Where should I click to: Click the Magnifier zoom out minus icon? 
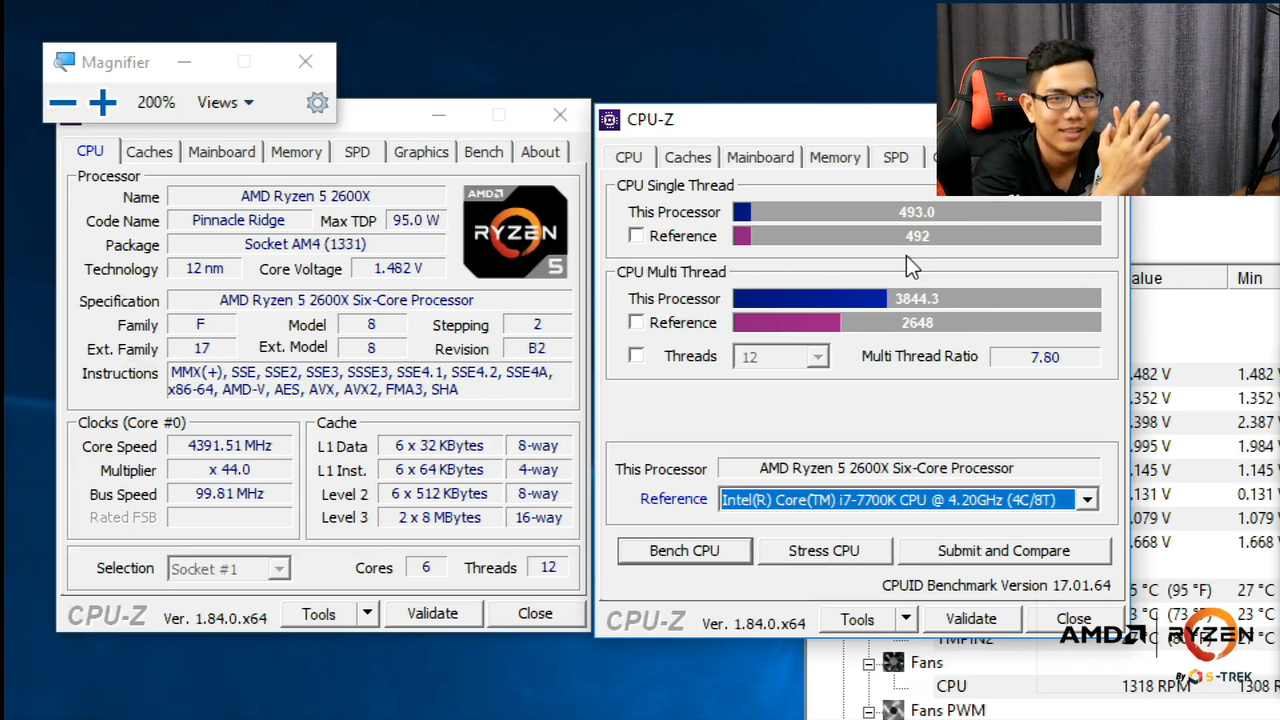point(63,102)
